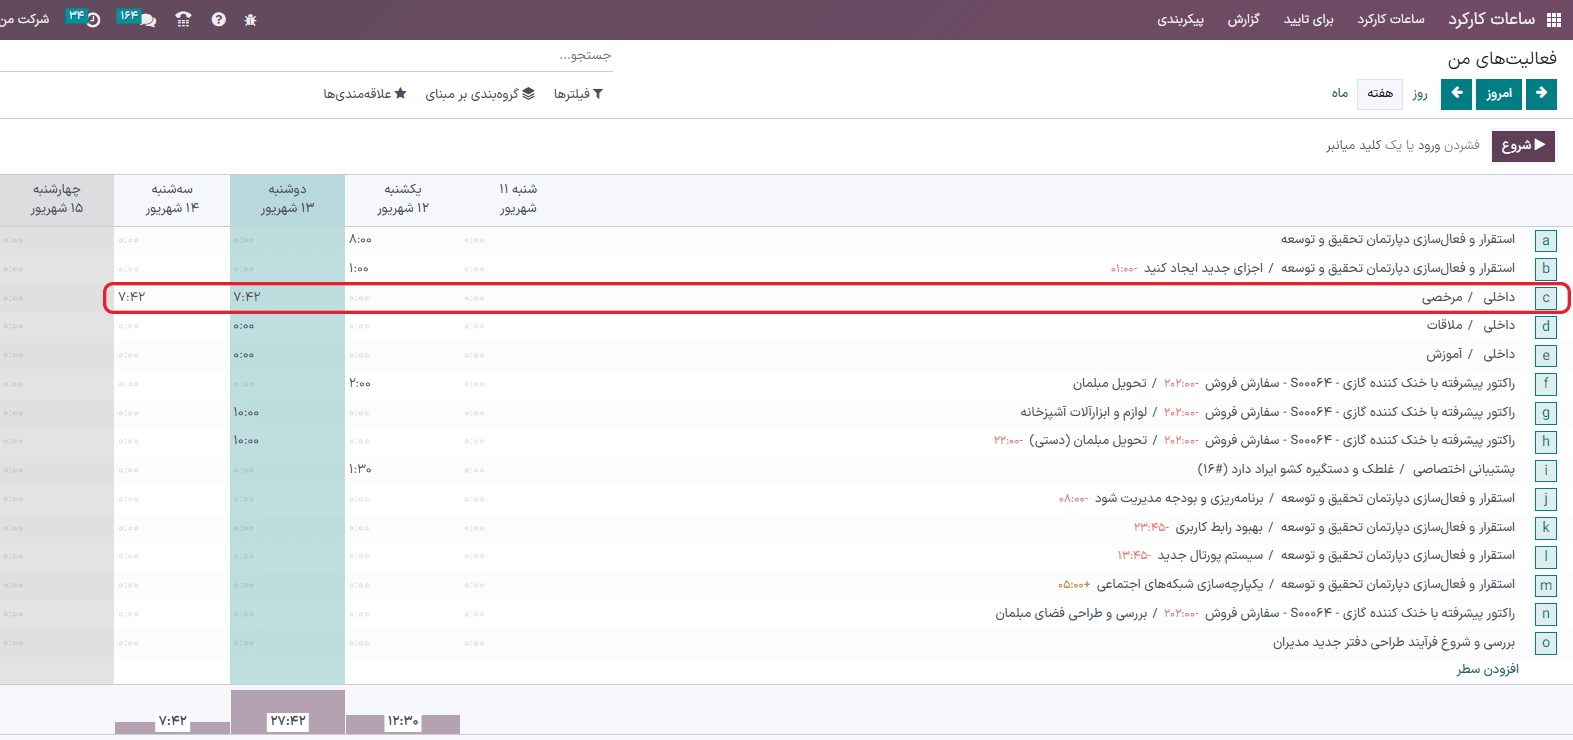This screenshot has width=1573, height=740.
Task: Click the phone VoIP icon
Action: 183,19
